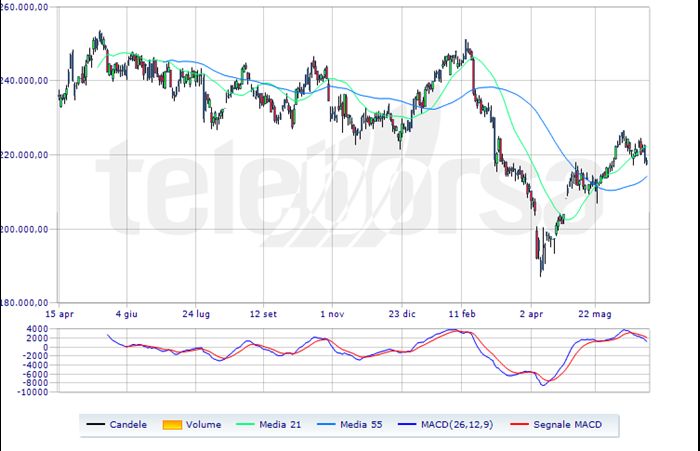Click the 11 feb date label
The height and width of the screenshot is (451, 700).
coord(462,314)
